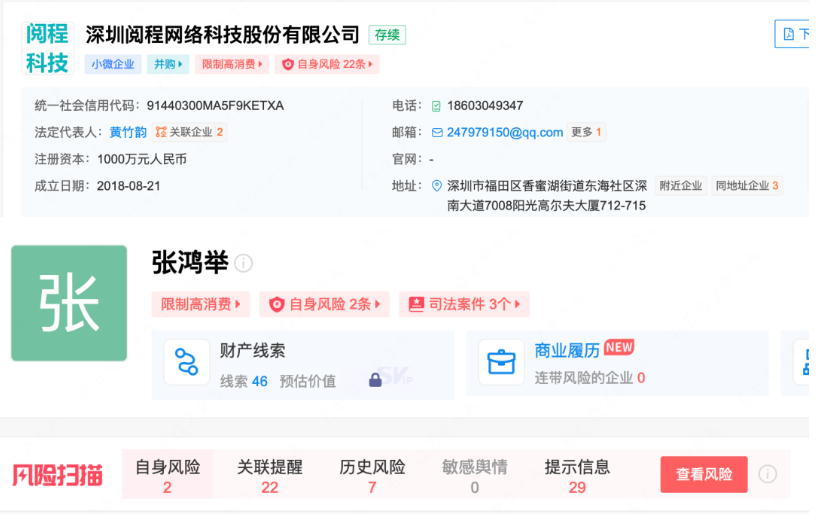Click the 阅程科技 company logo
The height and width of the screenshot is (527, 822).
click(47, 49)
